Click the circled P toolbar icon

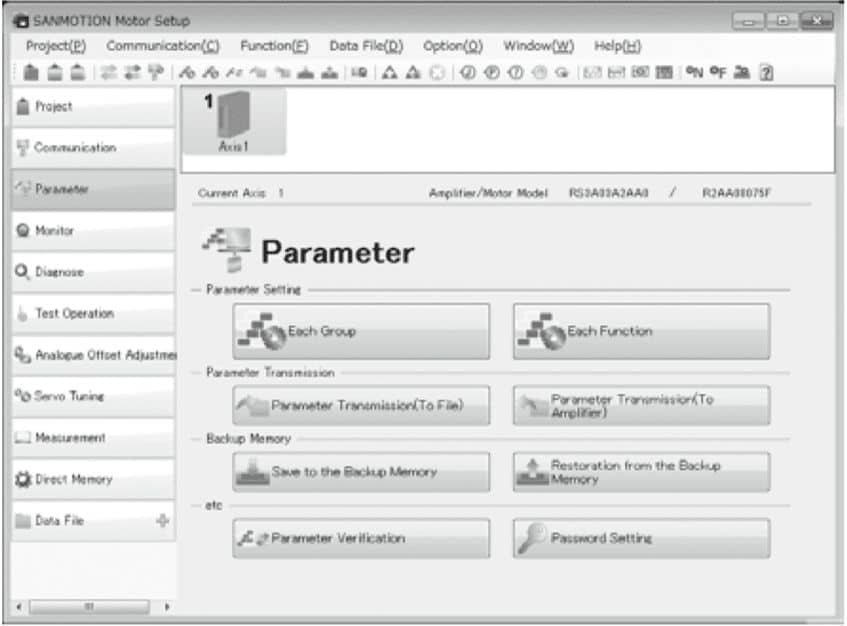pos(492,72)
